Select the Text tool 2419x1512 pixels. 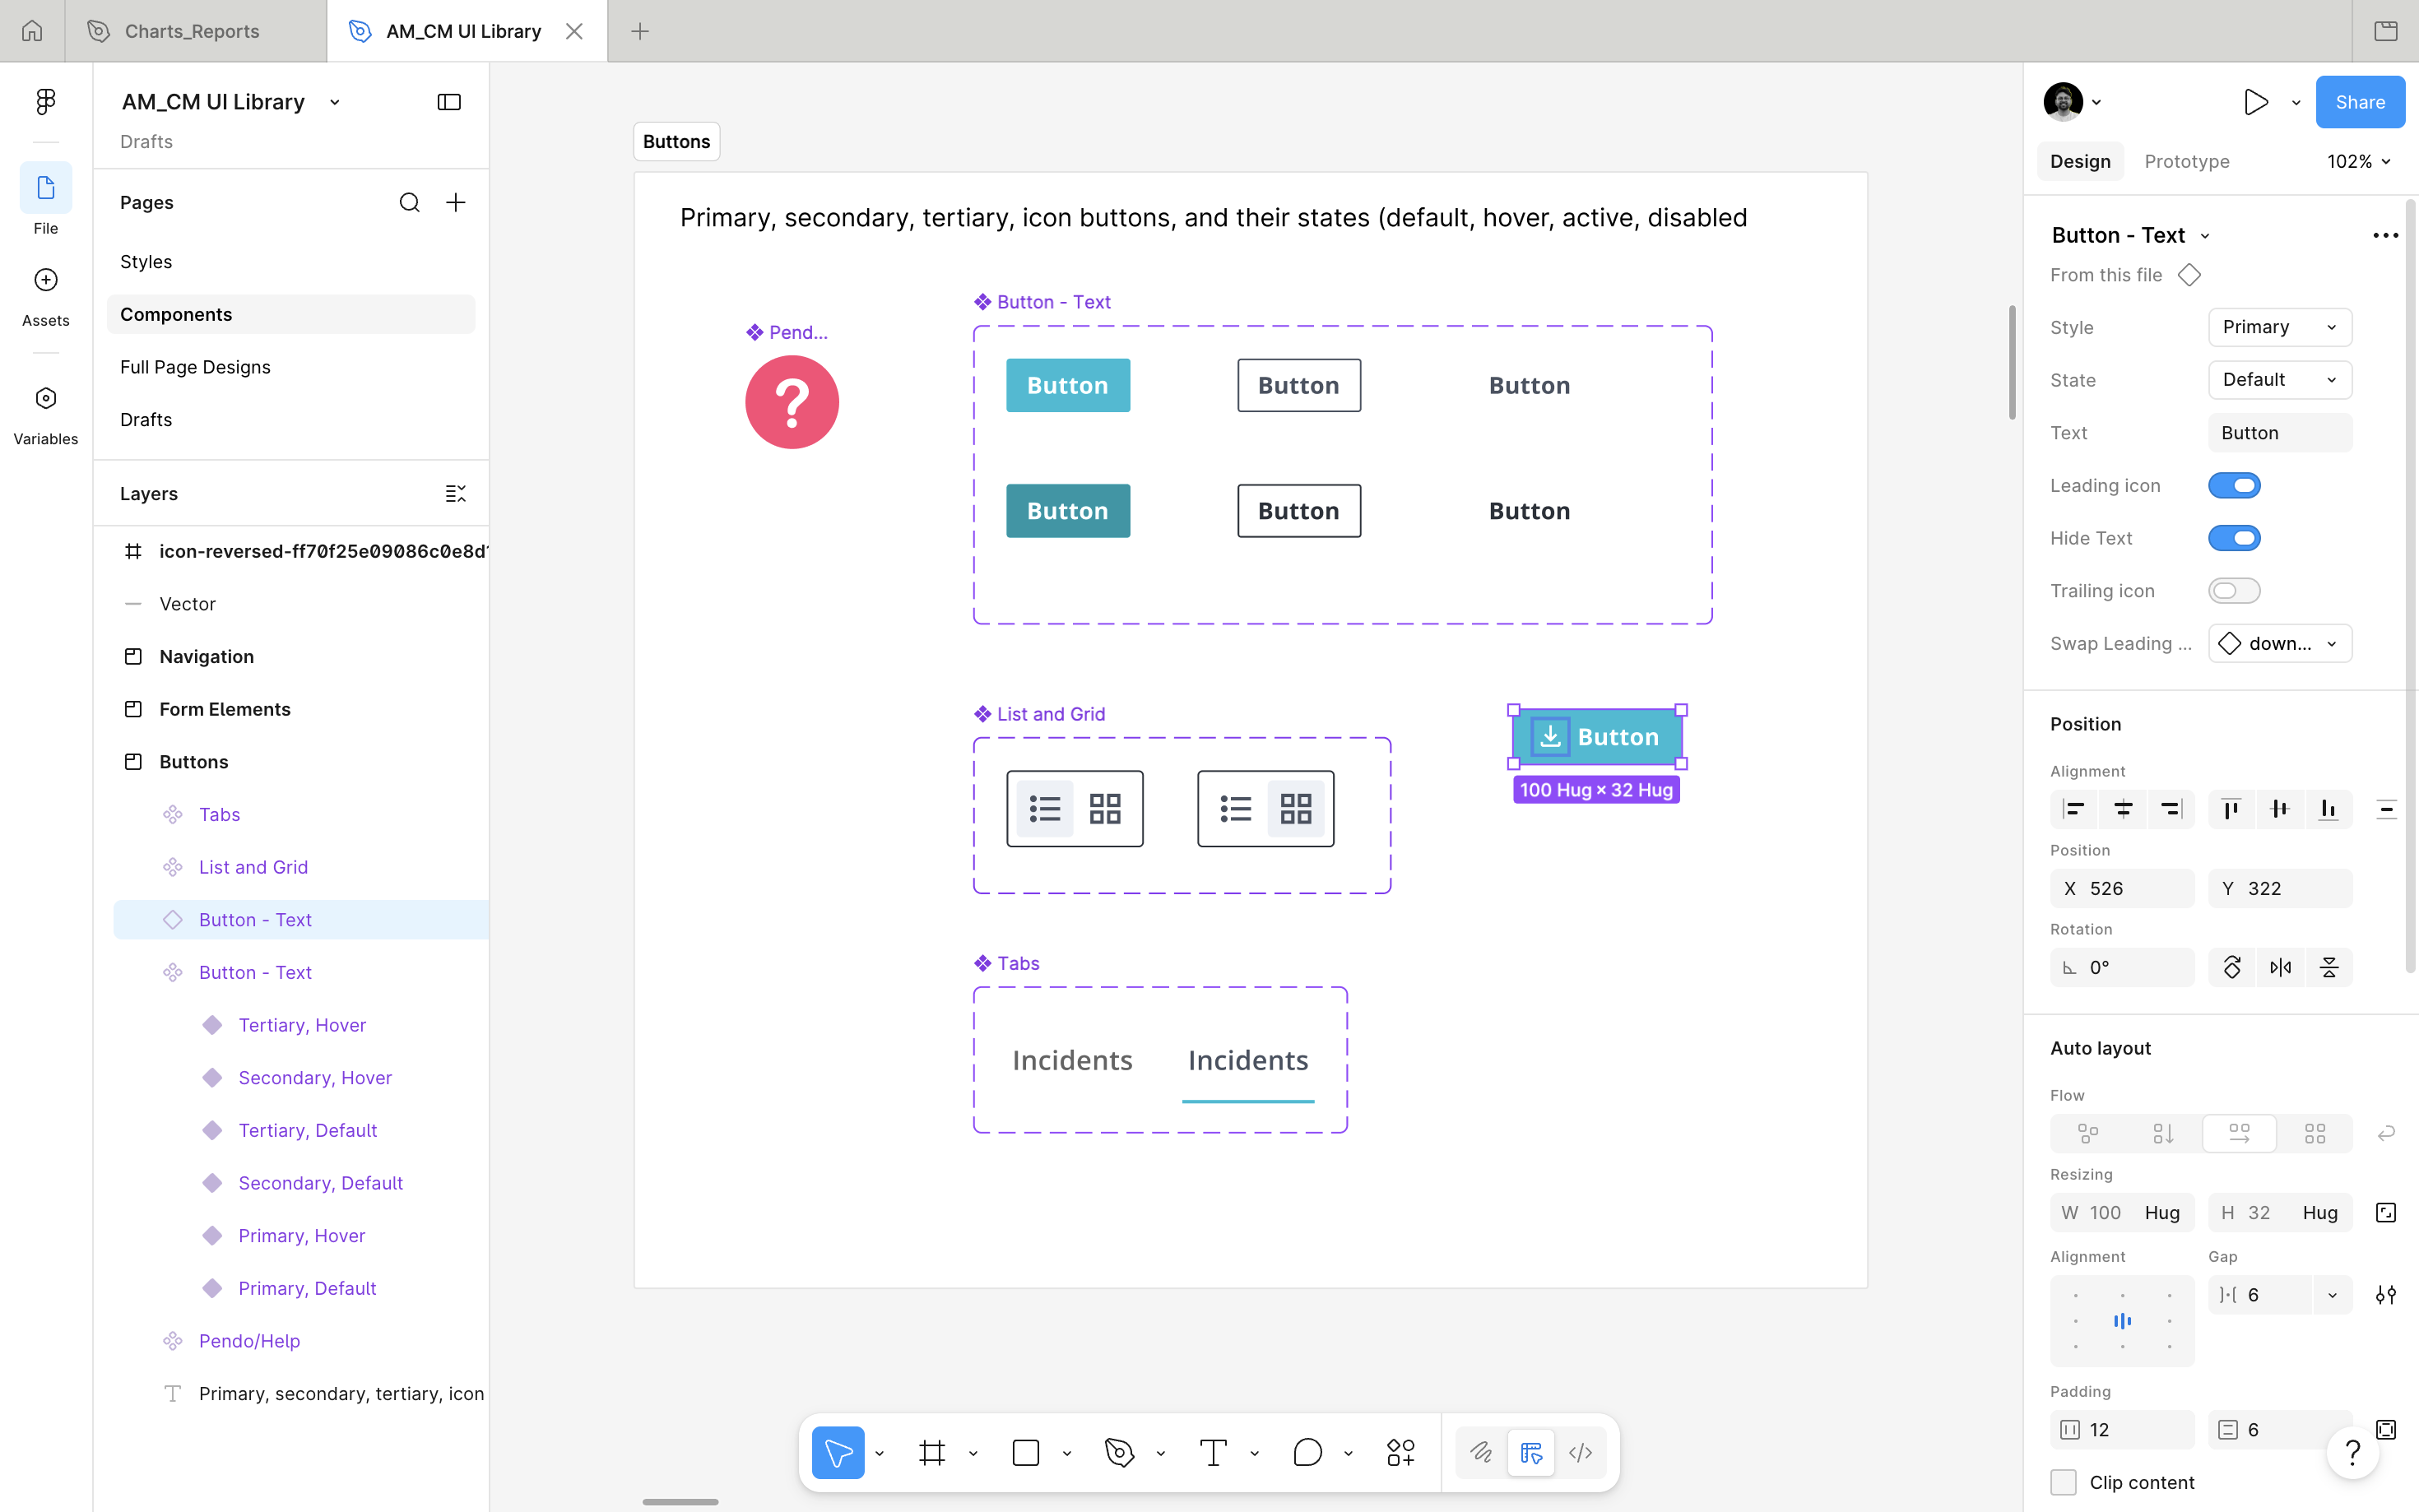click(1213, 1452)
